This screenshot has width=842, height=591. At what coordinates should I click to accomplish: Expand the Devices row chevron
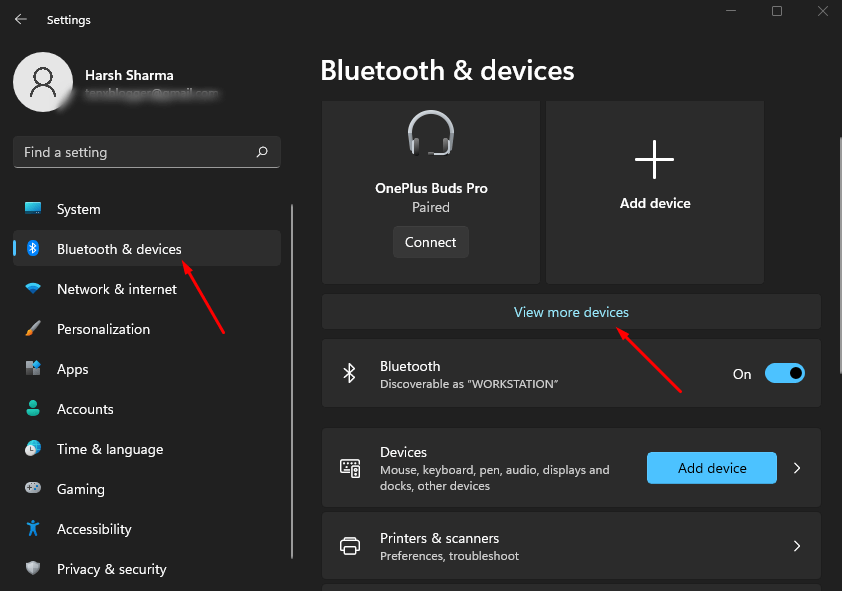click(x=797, y=468)
